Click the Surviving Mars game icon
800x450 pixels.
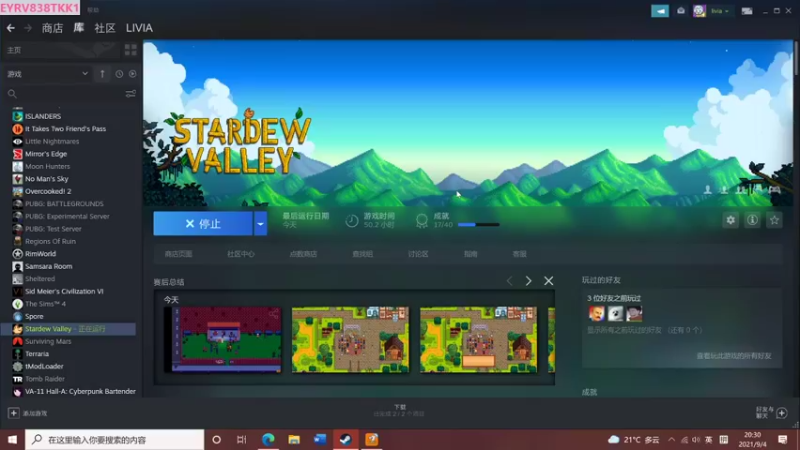(x=17, y=341)
